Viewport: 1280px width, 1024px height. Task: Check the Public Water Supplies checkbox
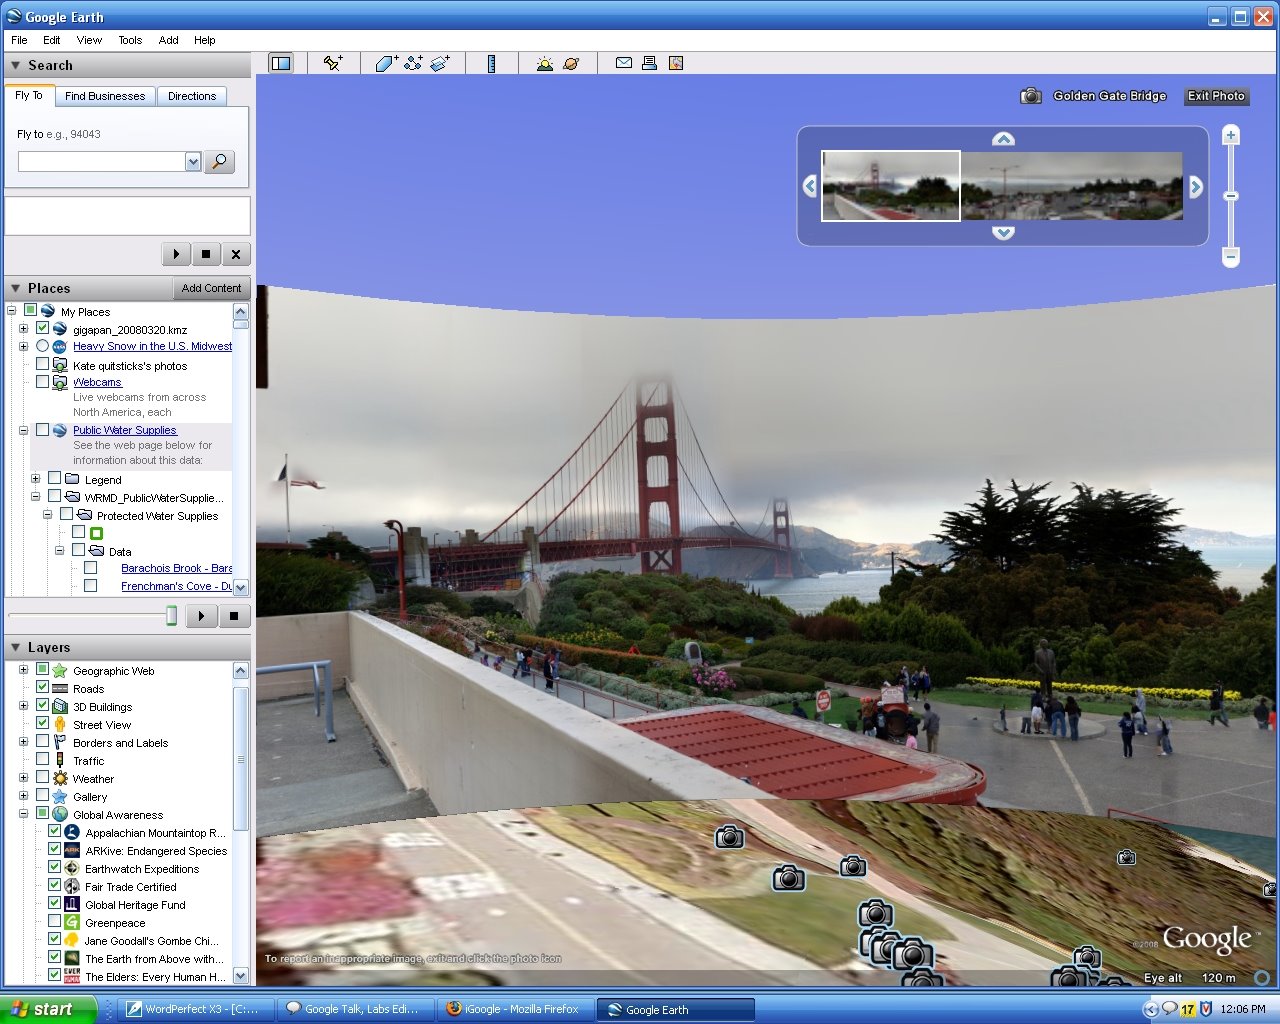point(42,429)
